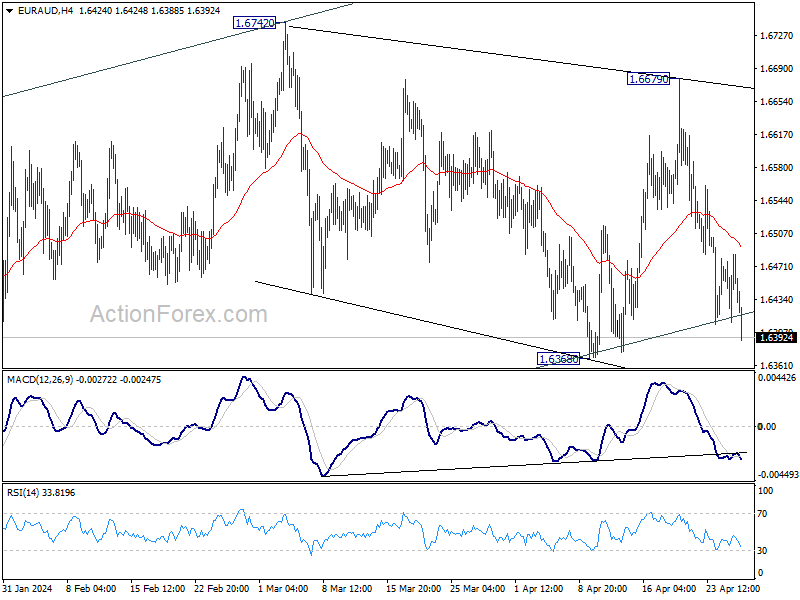This screenshot has height=600, width=800.
Task: Click the 1.64340 price axis value
Action: [x=776, y=300]
